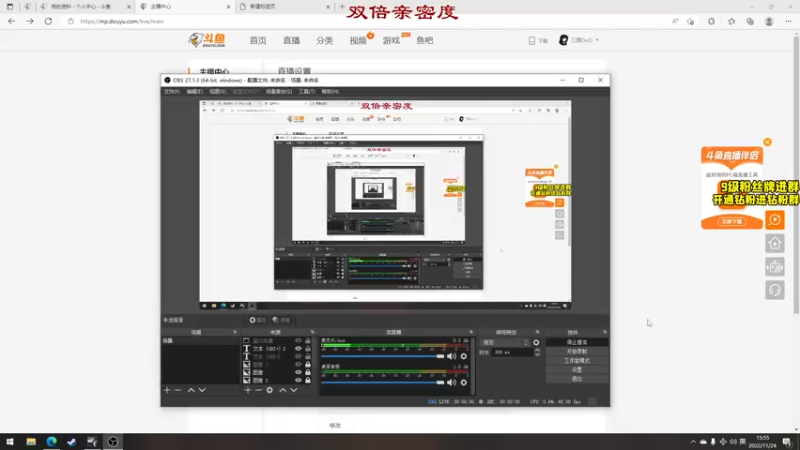Screen dimensions: 800x450
Task: Click Exit button in OBS Controls
Action: pyautogui.click(x=577, y=379)
